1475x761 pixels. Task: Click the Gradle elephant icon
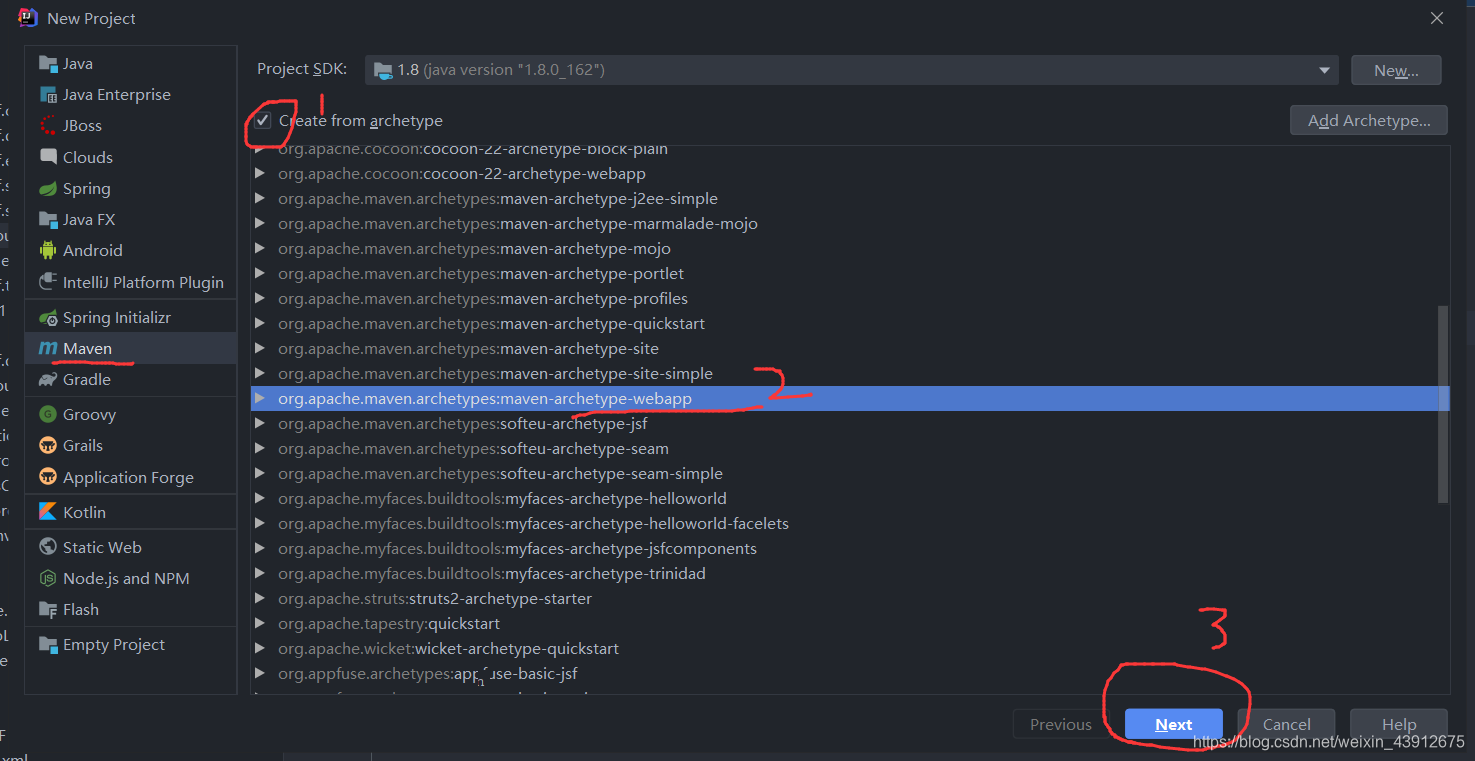[48, 380]
